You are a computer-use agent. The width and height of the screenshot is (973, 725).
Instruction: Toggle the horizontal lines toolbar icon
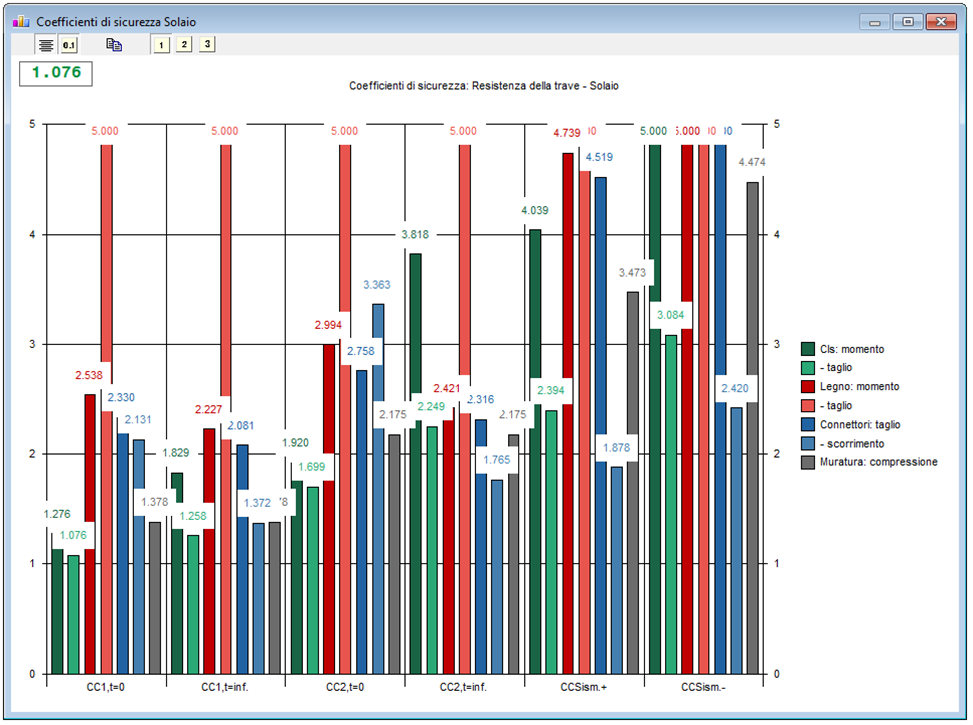tap(46, 44)
